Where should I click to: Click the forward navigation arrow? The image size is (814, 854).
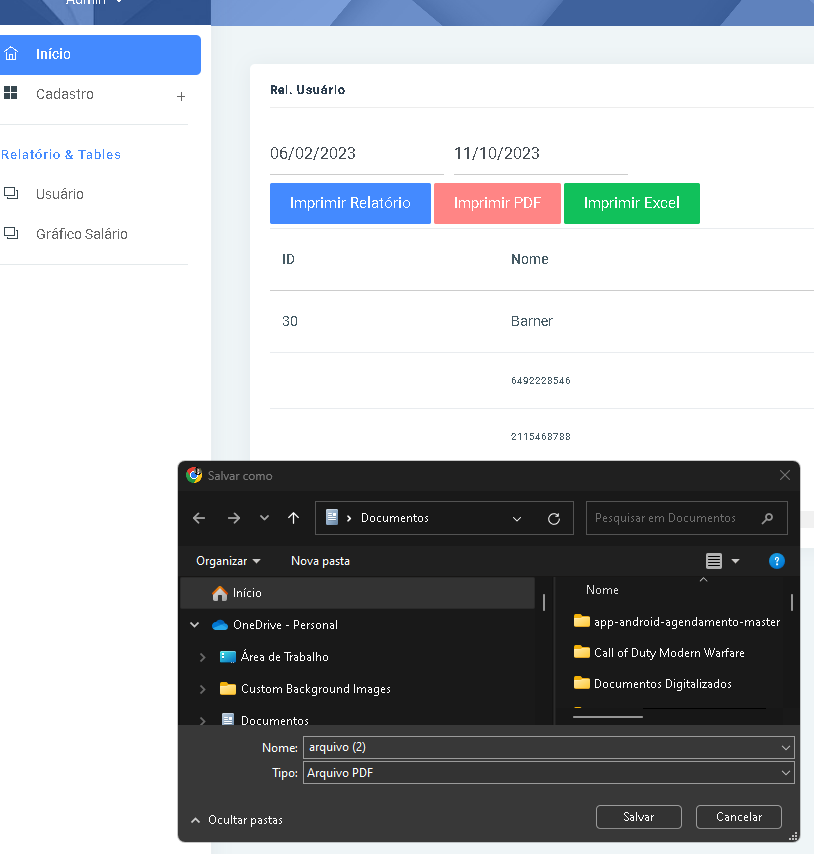click(x=232, y=518)
